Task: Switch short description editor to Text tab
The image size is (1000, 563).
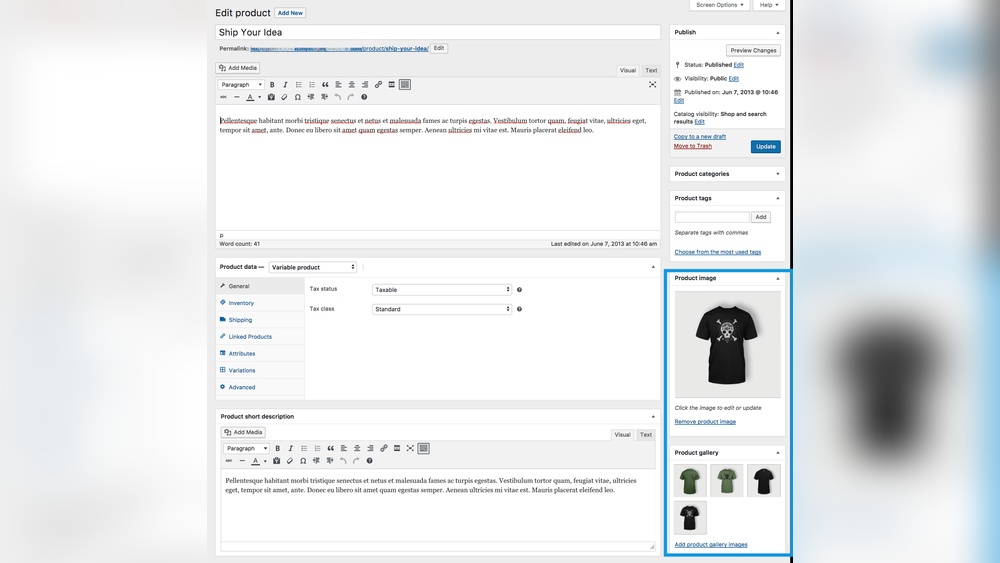Action: [645, 435]
